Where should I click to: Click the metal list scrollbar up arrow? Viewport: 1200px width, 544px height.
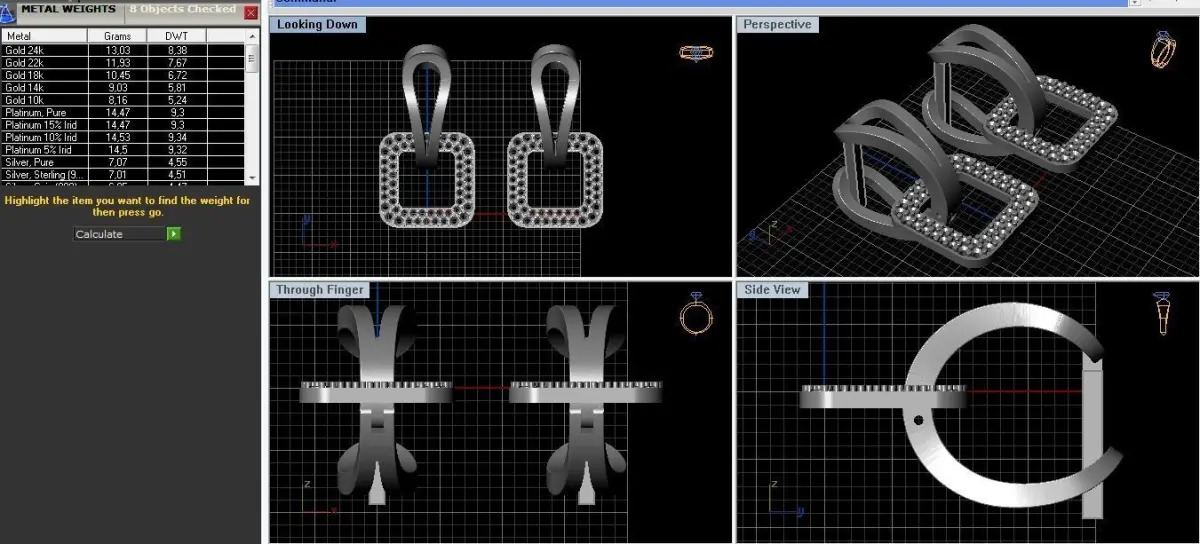click(251, 36)
